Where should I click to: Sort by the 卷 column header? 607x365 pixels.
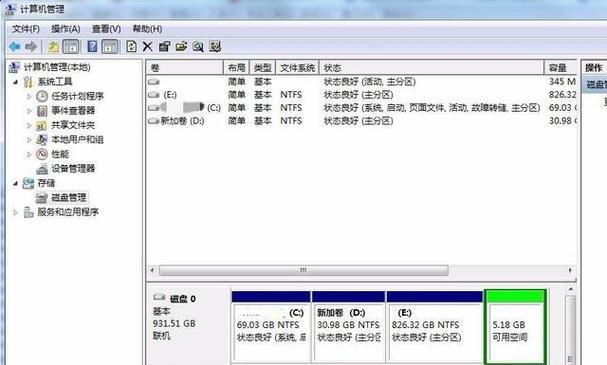185,68
